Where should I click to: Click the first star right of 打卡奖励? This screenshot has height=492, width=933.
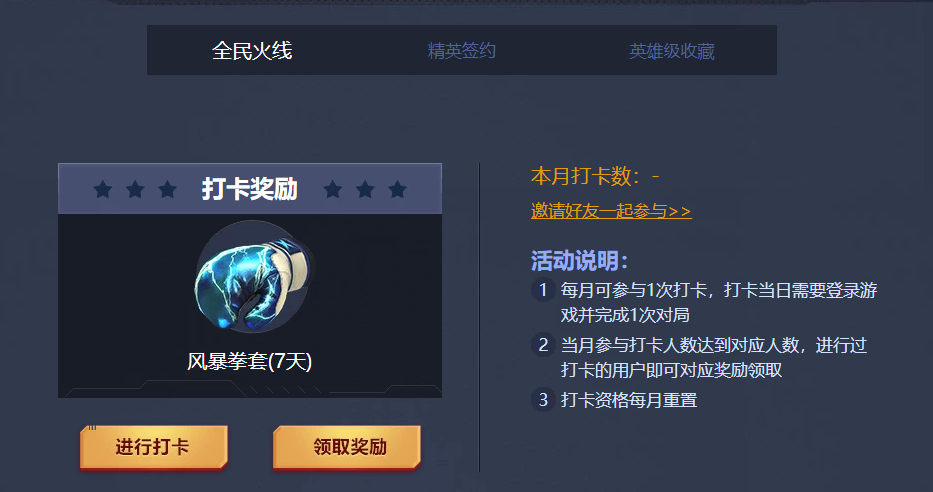(x=333, y=189)
